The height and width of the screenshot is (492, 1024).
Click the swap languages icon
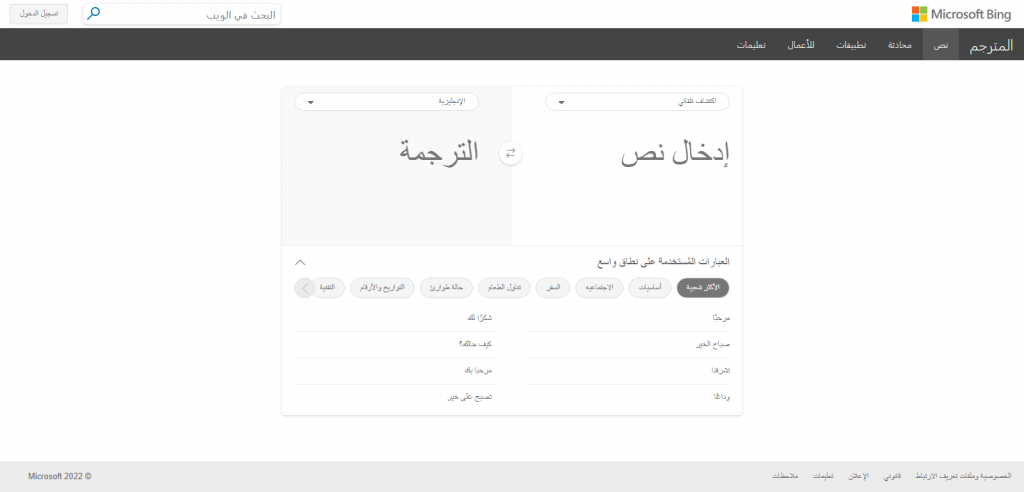click(x=511, y=153)
